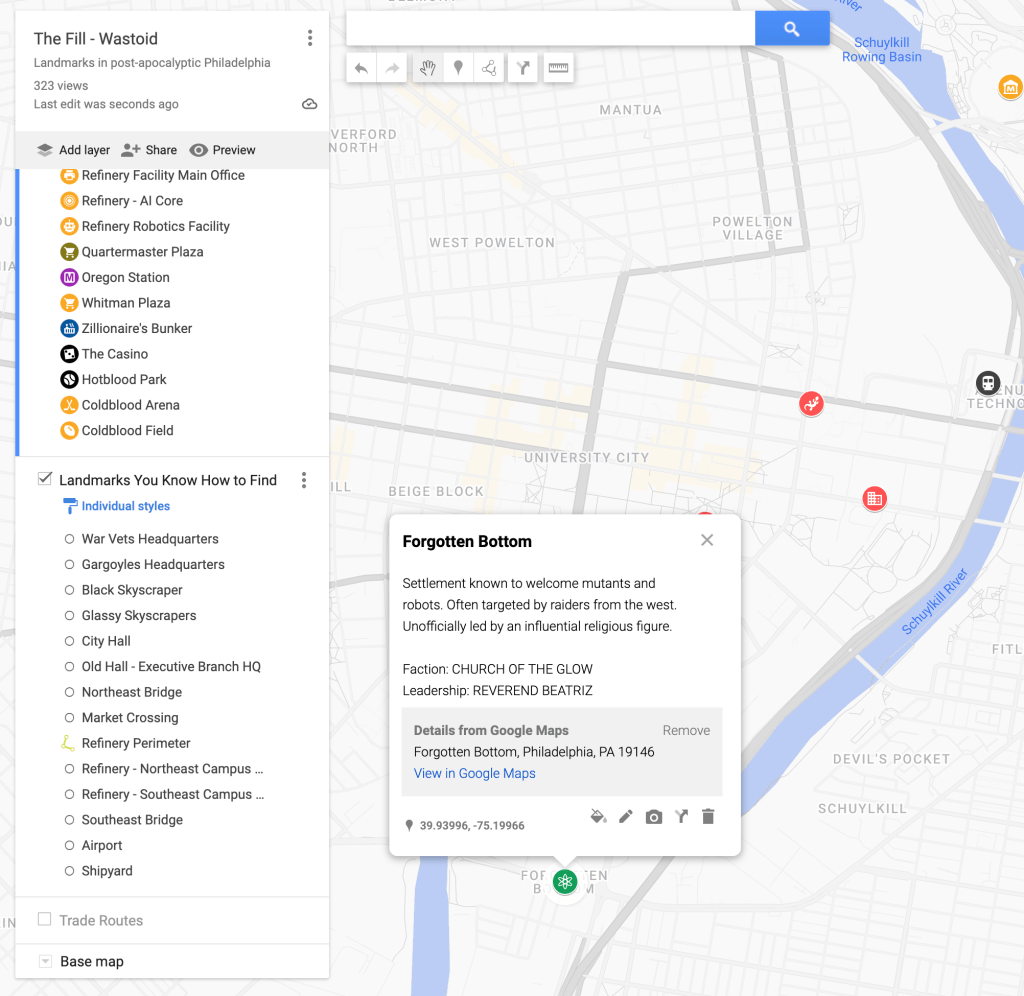
Task: Select Shipyard item
Action: click(106, 871)
